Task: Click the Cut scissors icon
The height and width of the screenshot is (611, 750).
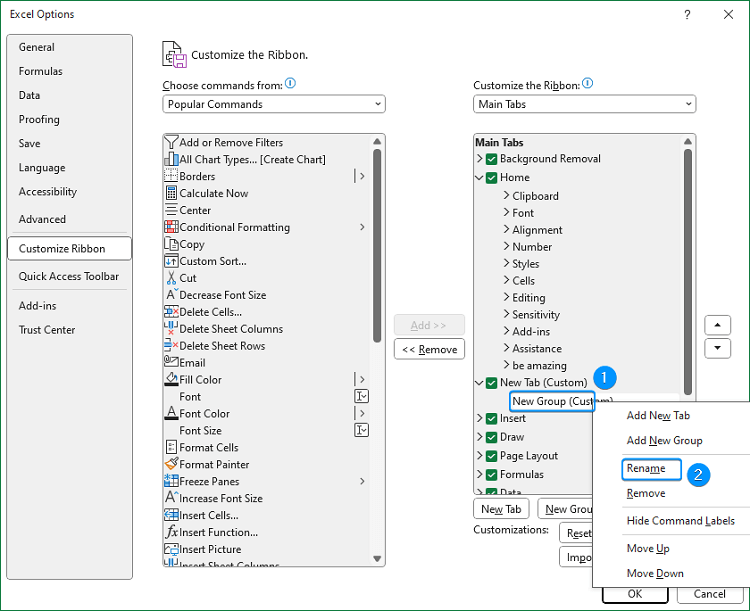Action: tap(171, 278)
